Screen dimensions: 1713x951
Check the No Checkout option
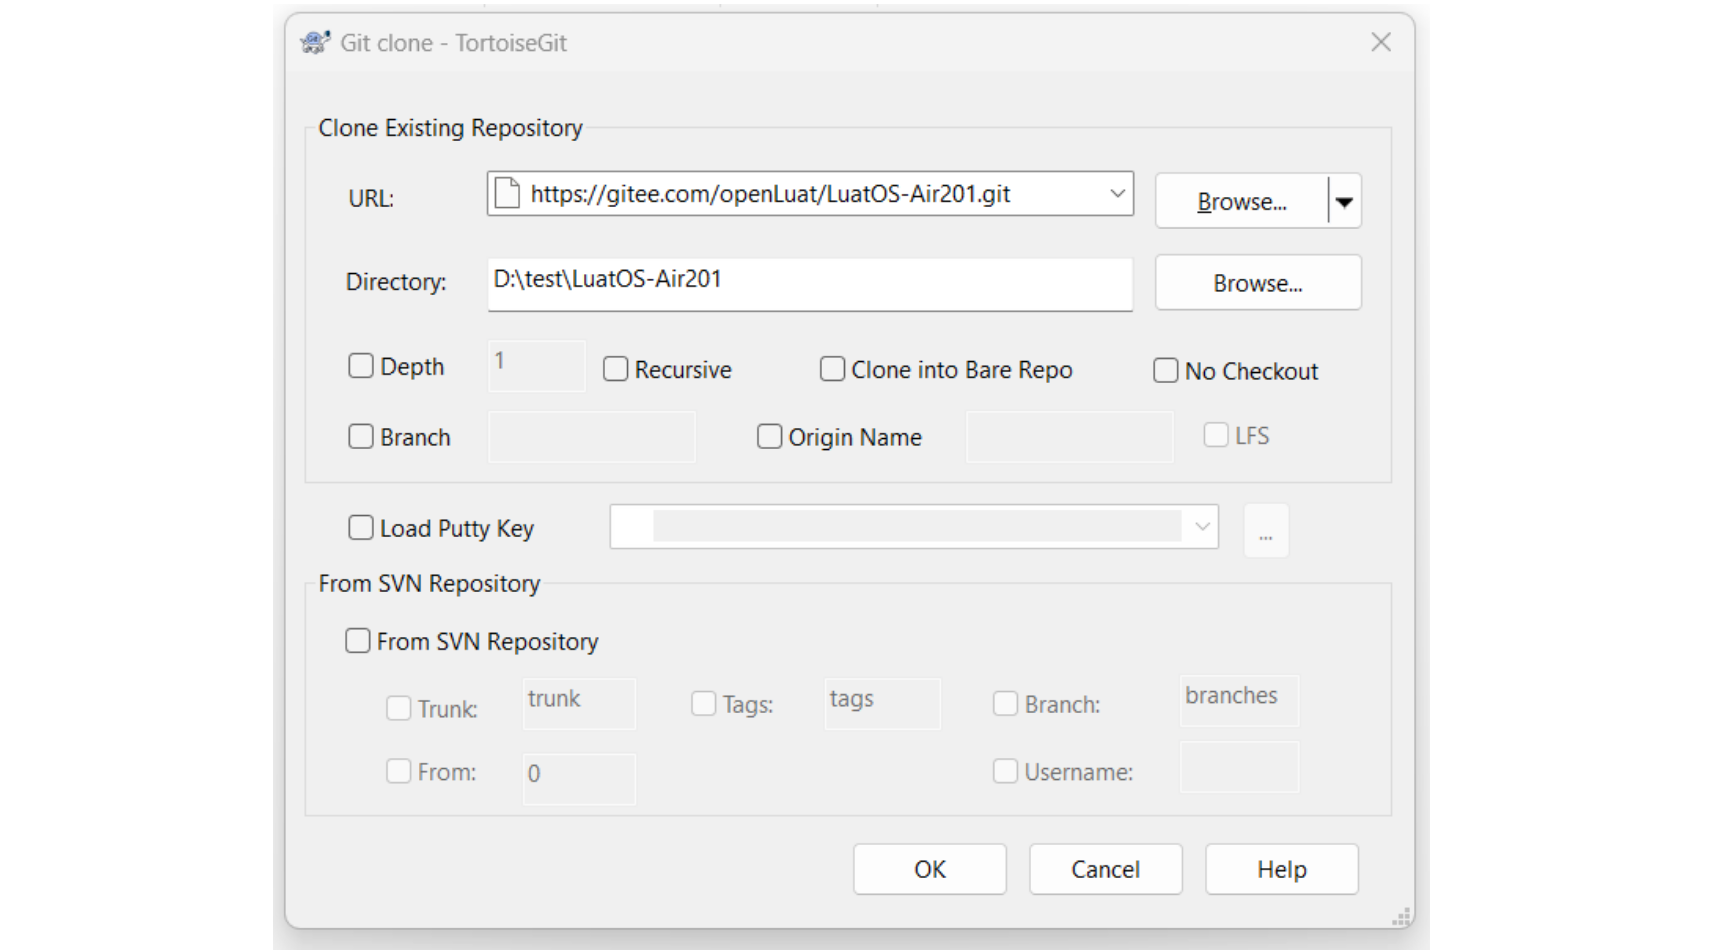(1166, 371)
